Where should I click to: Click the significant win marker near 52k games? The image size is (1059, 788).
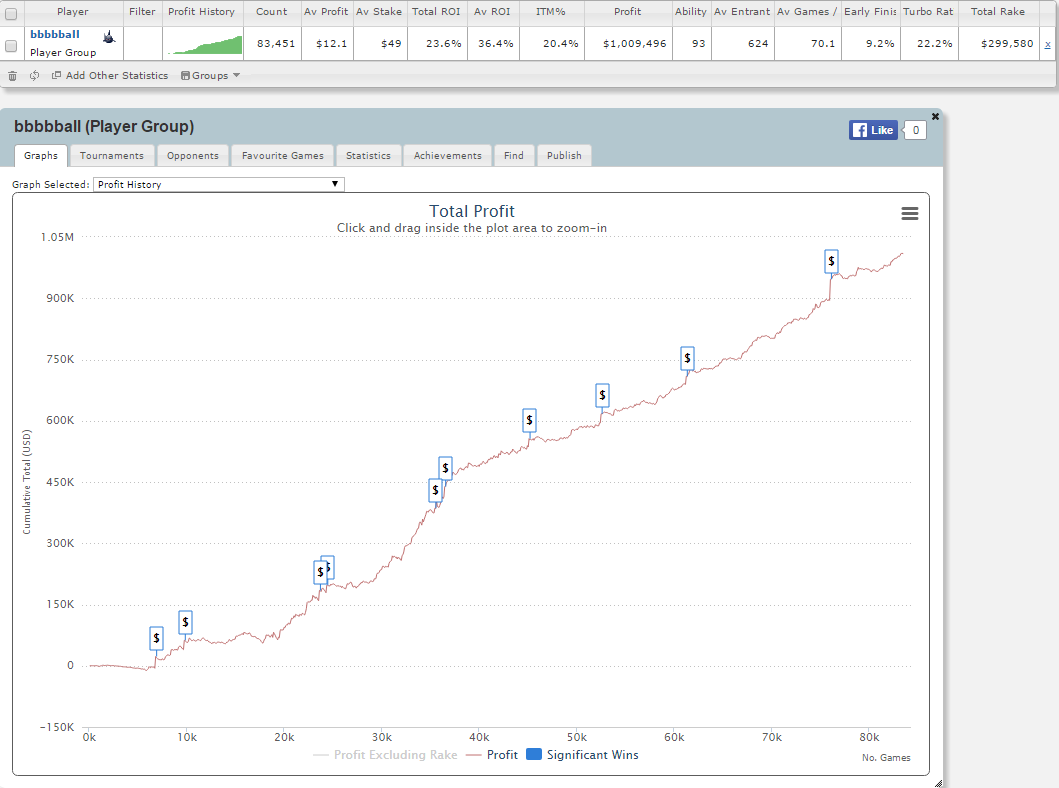point(602,395)
